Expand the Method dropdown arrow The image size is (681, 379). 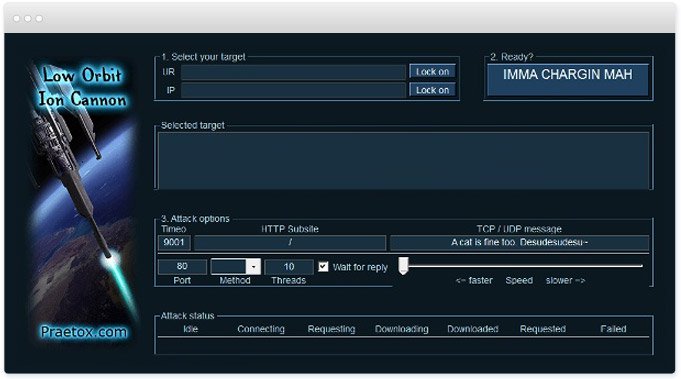253,267
